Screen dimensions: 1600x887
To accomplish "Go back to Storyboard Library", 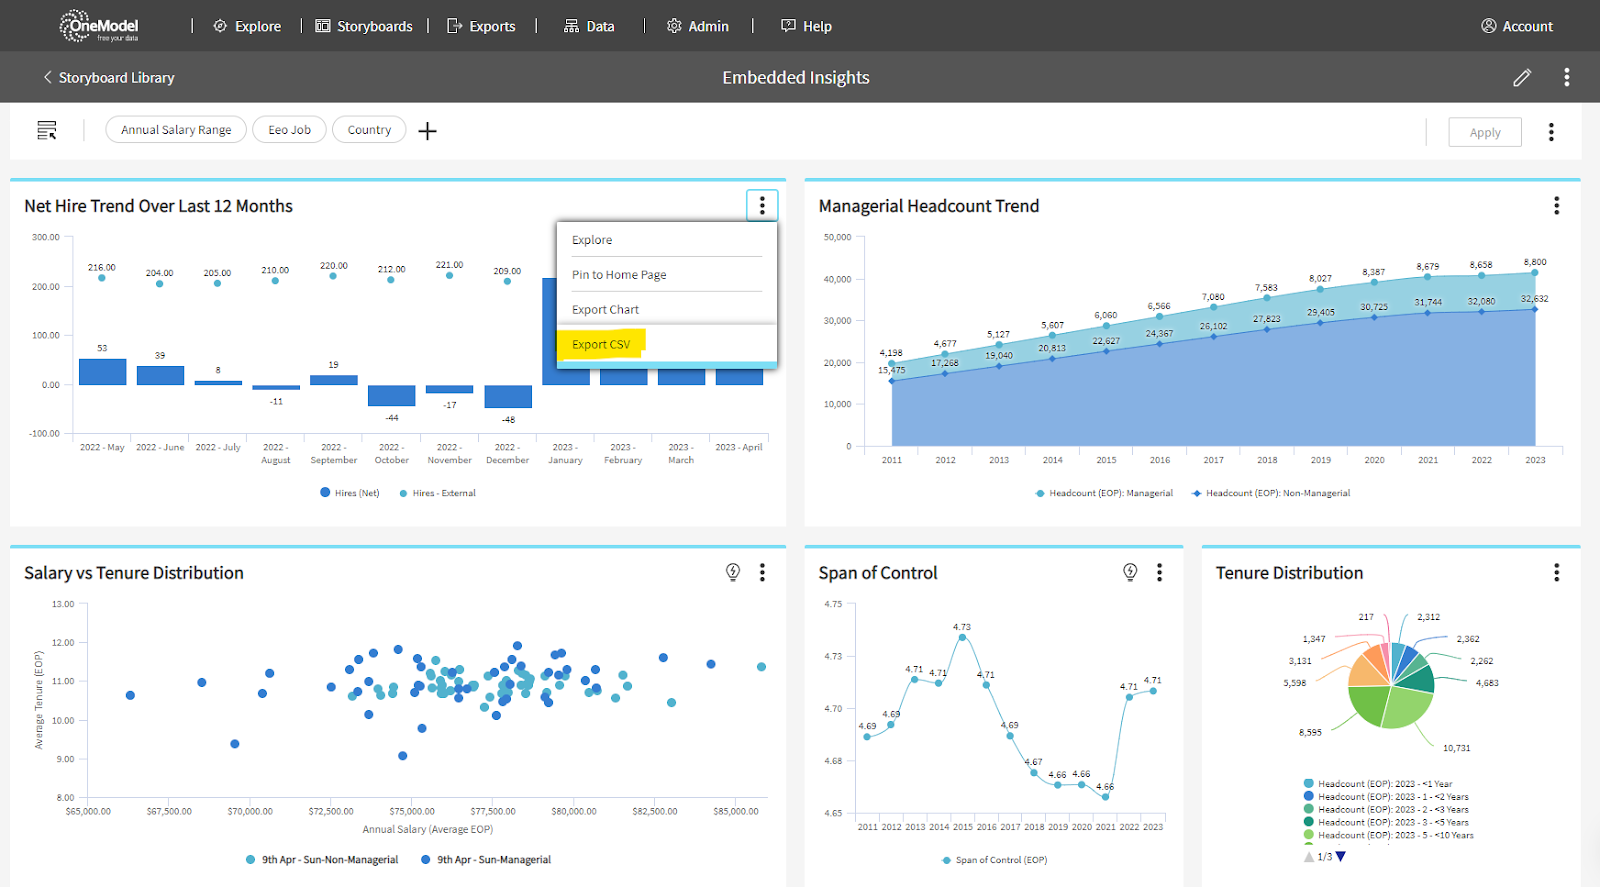I will pyautogui.click(x=108, y=78).
